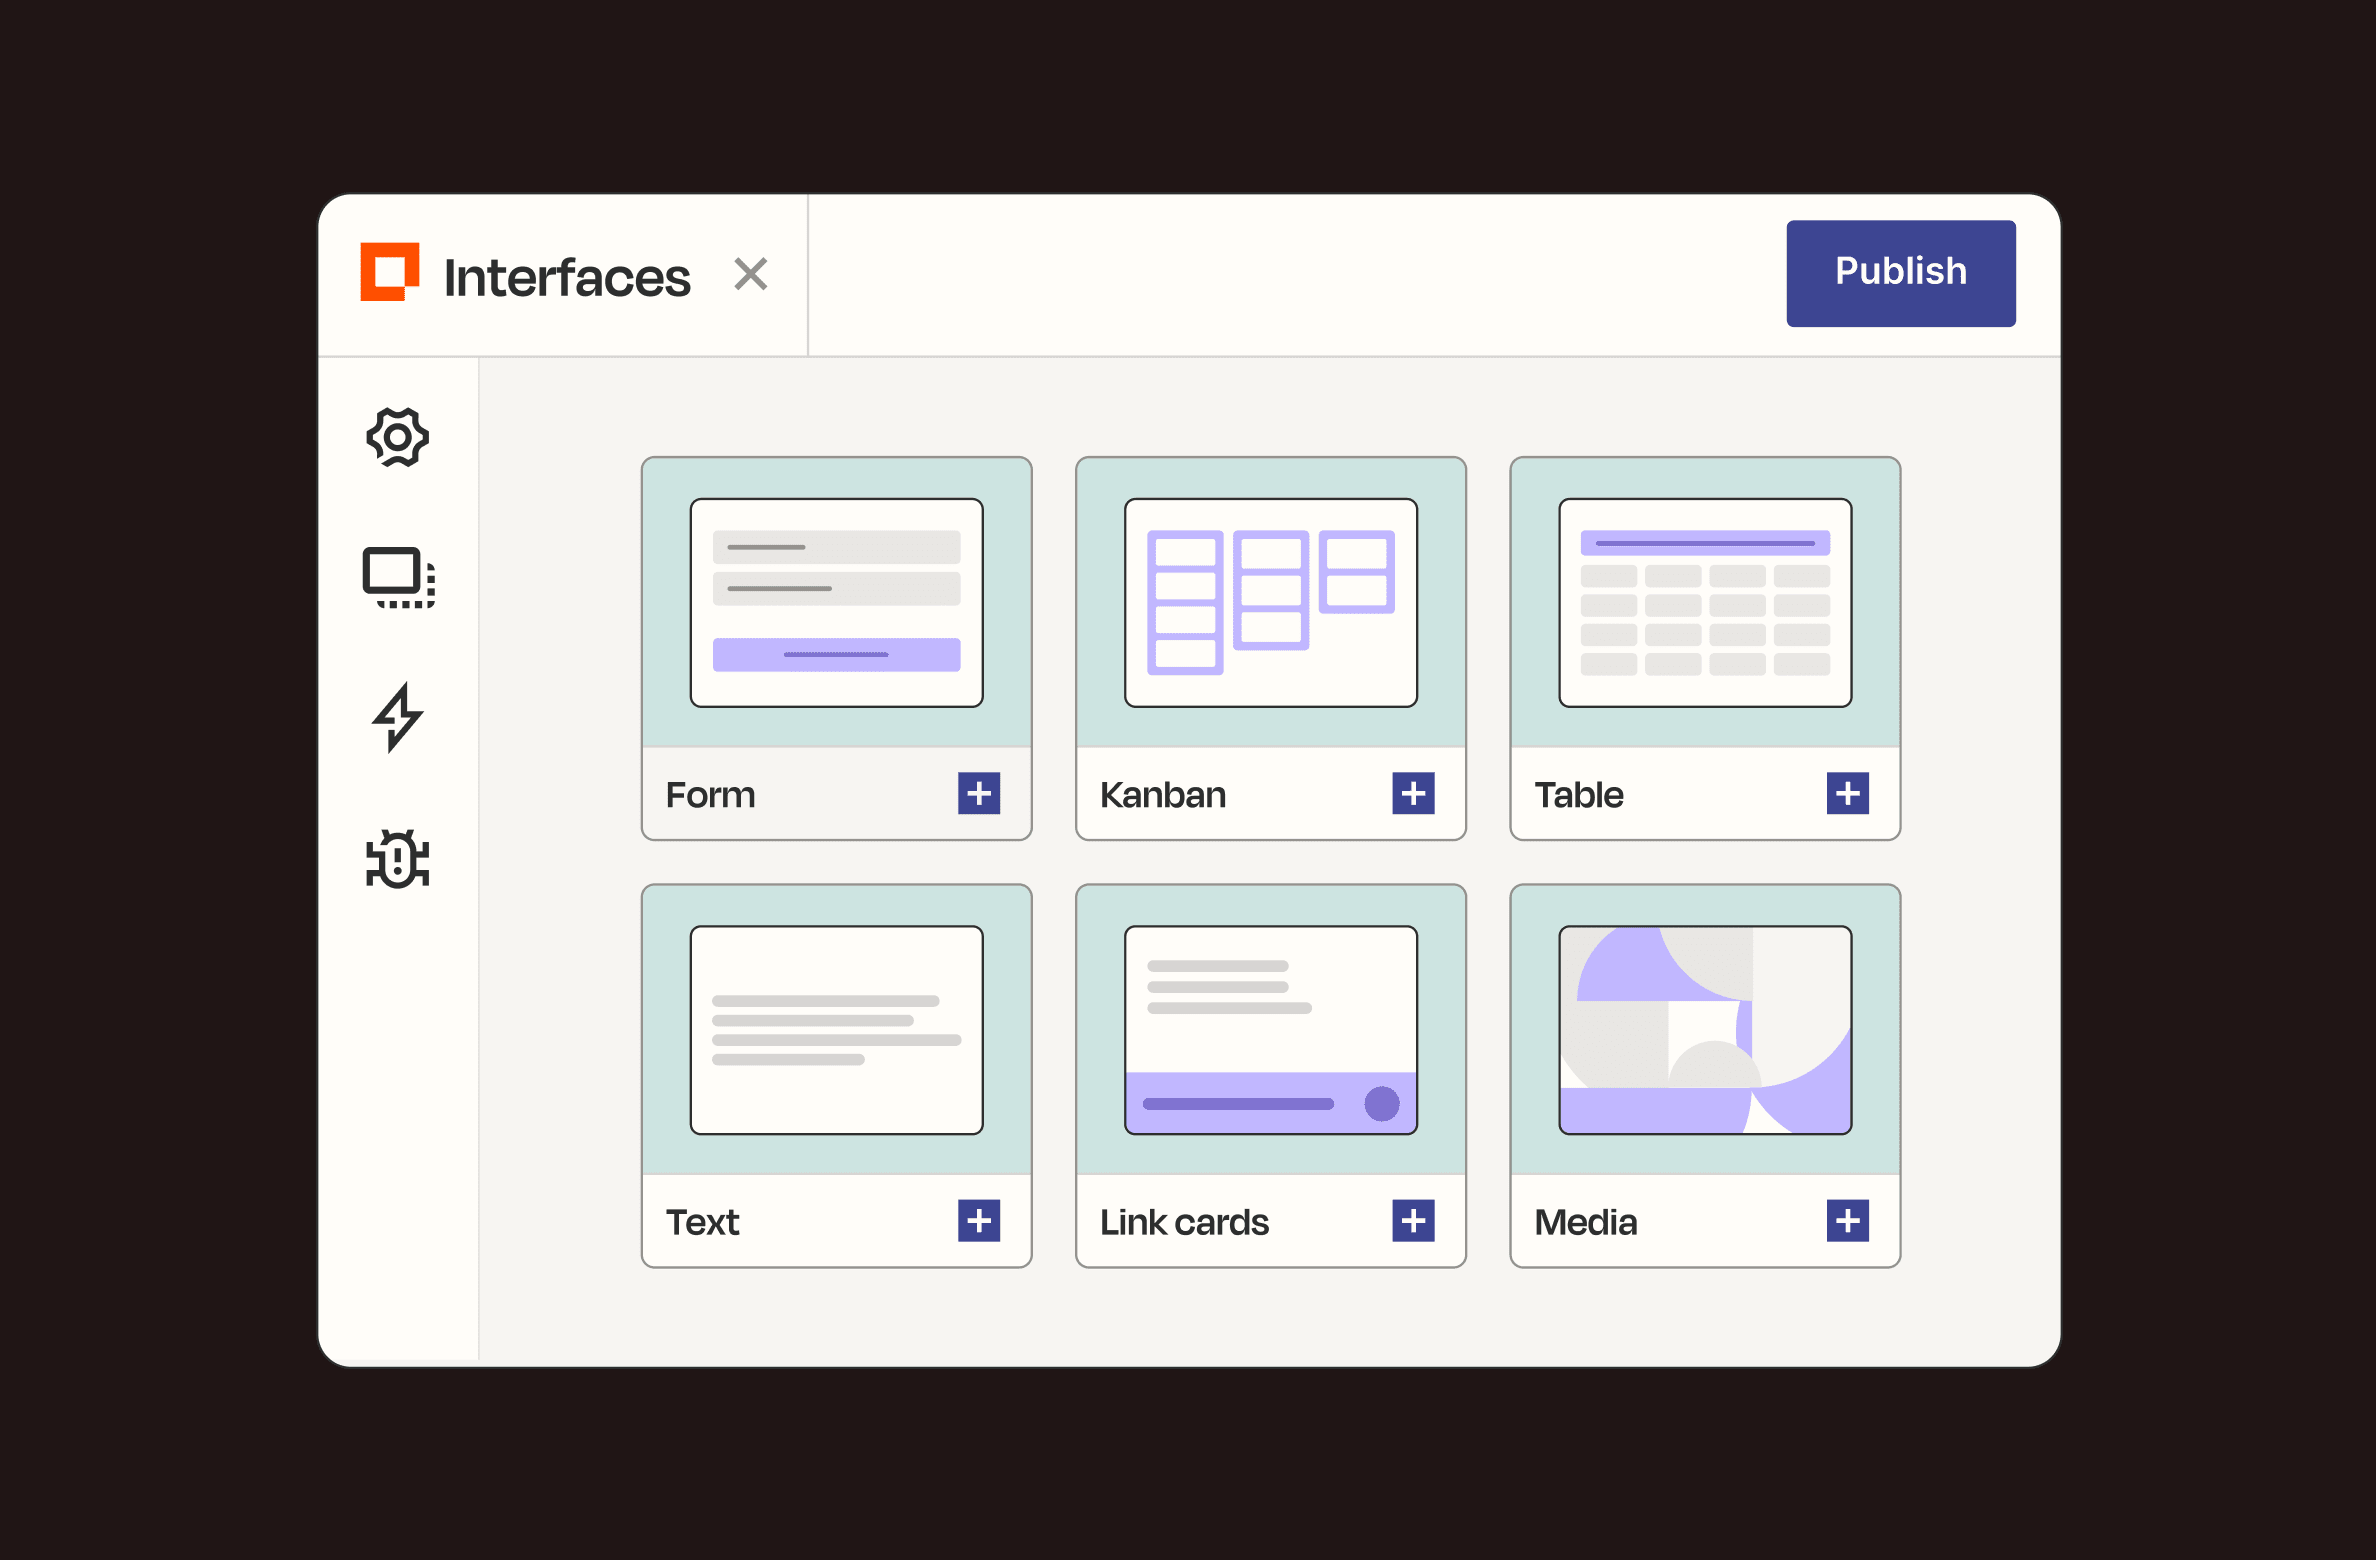Image resolution: width=2376 pixels, height=1560 pixels.
Task: Click the Automations lightning bolt icon
Action: [397, 716]
